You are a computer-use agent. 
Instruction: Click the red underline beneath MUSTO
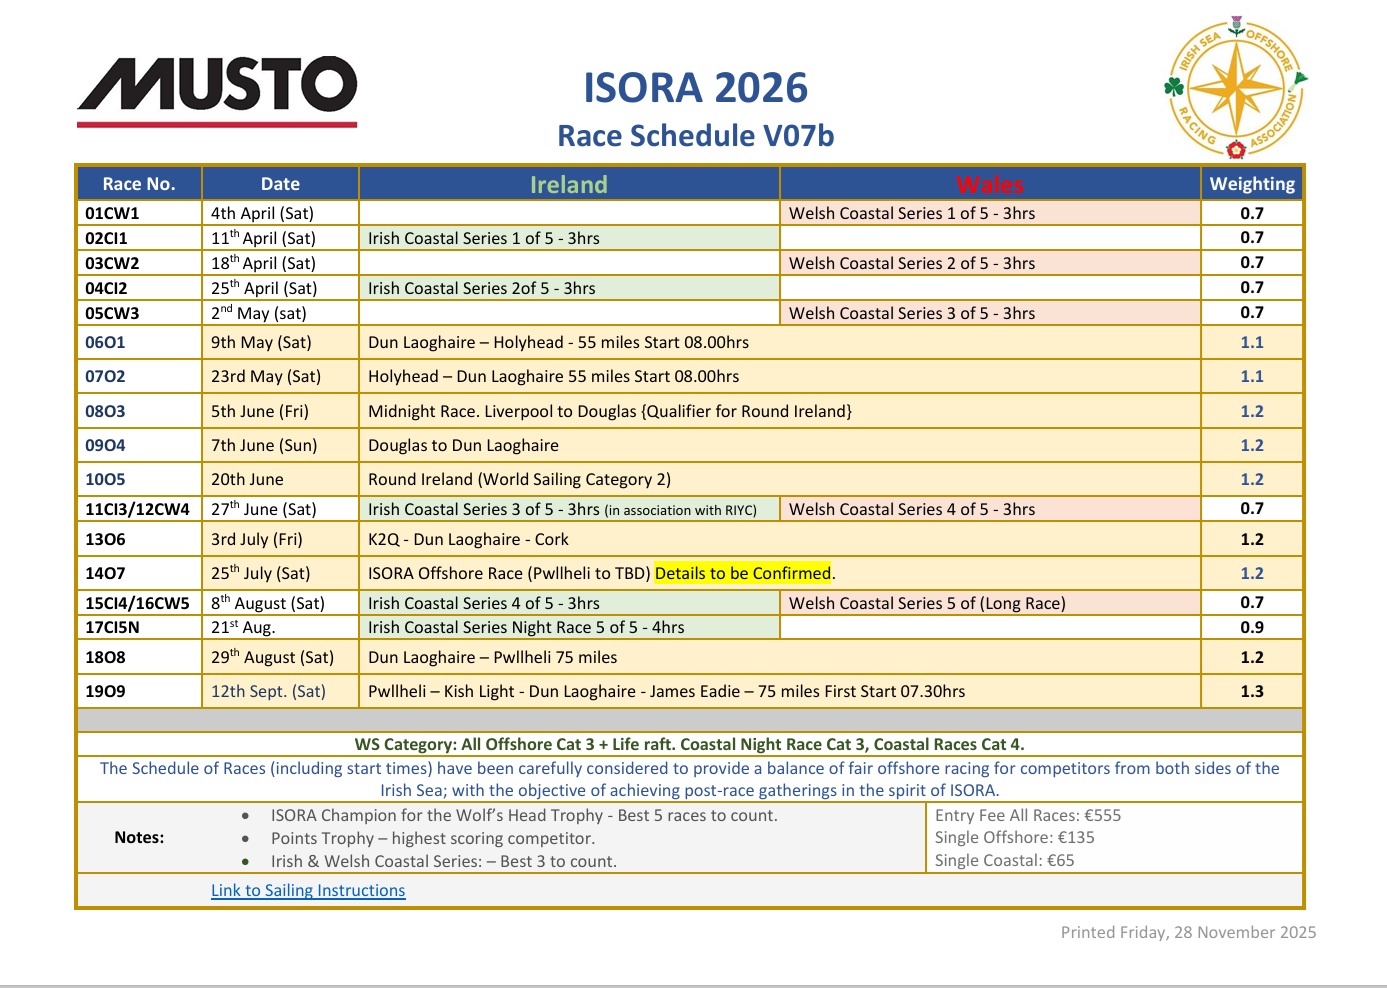tap(220, 122)
